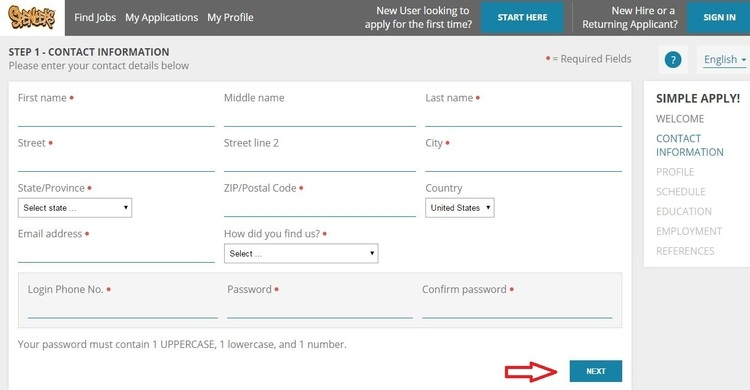Open the blue help question mark icon

tap(673, 60)
